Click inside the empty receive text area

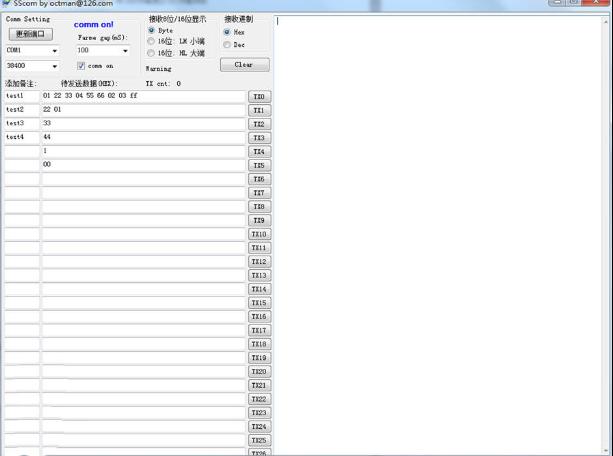442,230
